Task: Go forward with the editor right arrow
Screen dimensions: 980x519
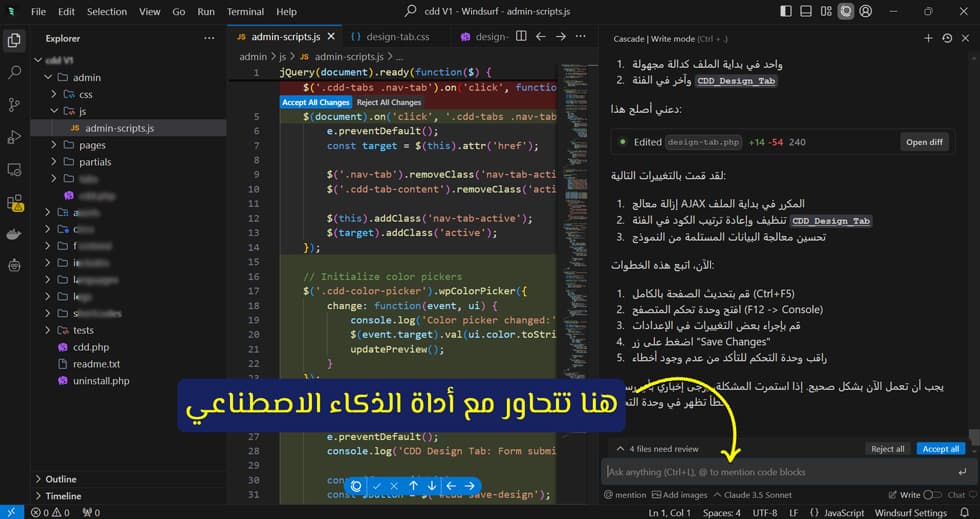Action: point(561,36)
